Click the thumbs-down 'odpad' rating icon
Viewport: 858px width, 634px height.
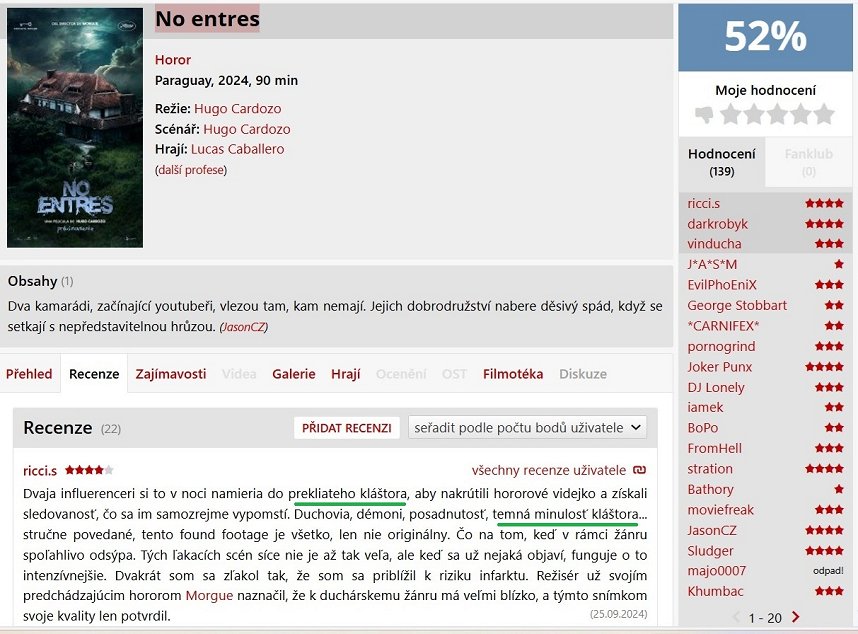(x=704, y=115)
